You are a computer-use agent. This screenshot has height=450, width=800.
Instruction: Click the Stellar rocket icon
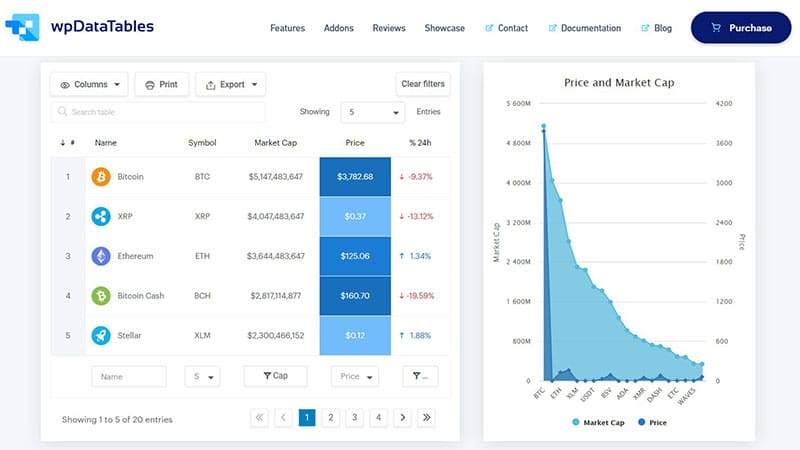point(101,336)
